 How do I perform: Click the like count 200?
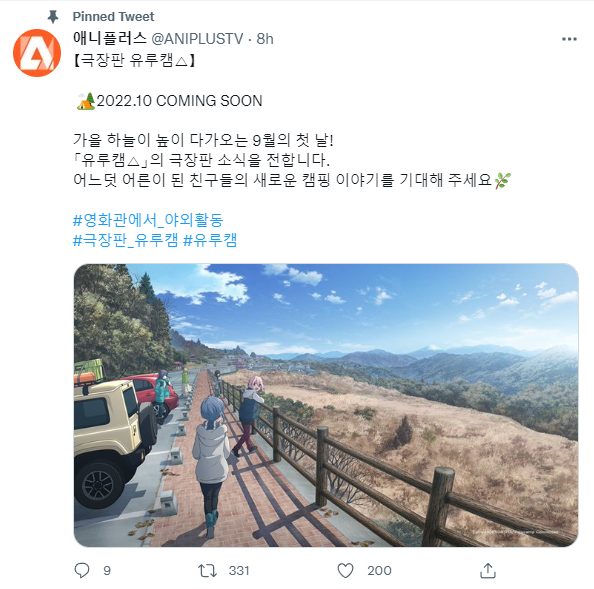(x=379, y=570)
